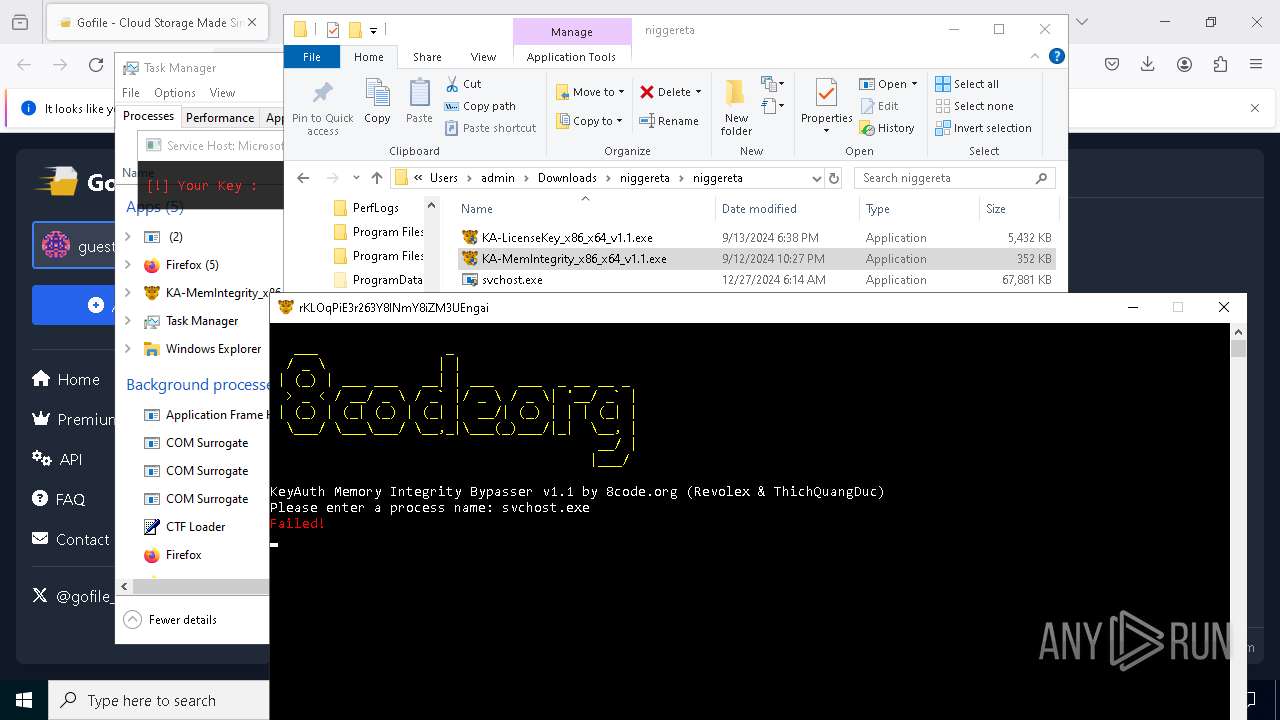Open the File tab in Explorer
1280x720 pixels.
[312, 57]
